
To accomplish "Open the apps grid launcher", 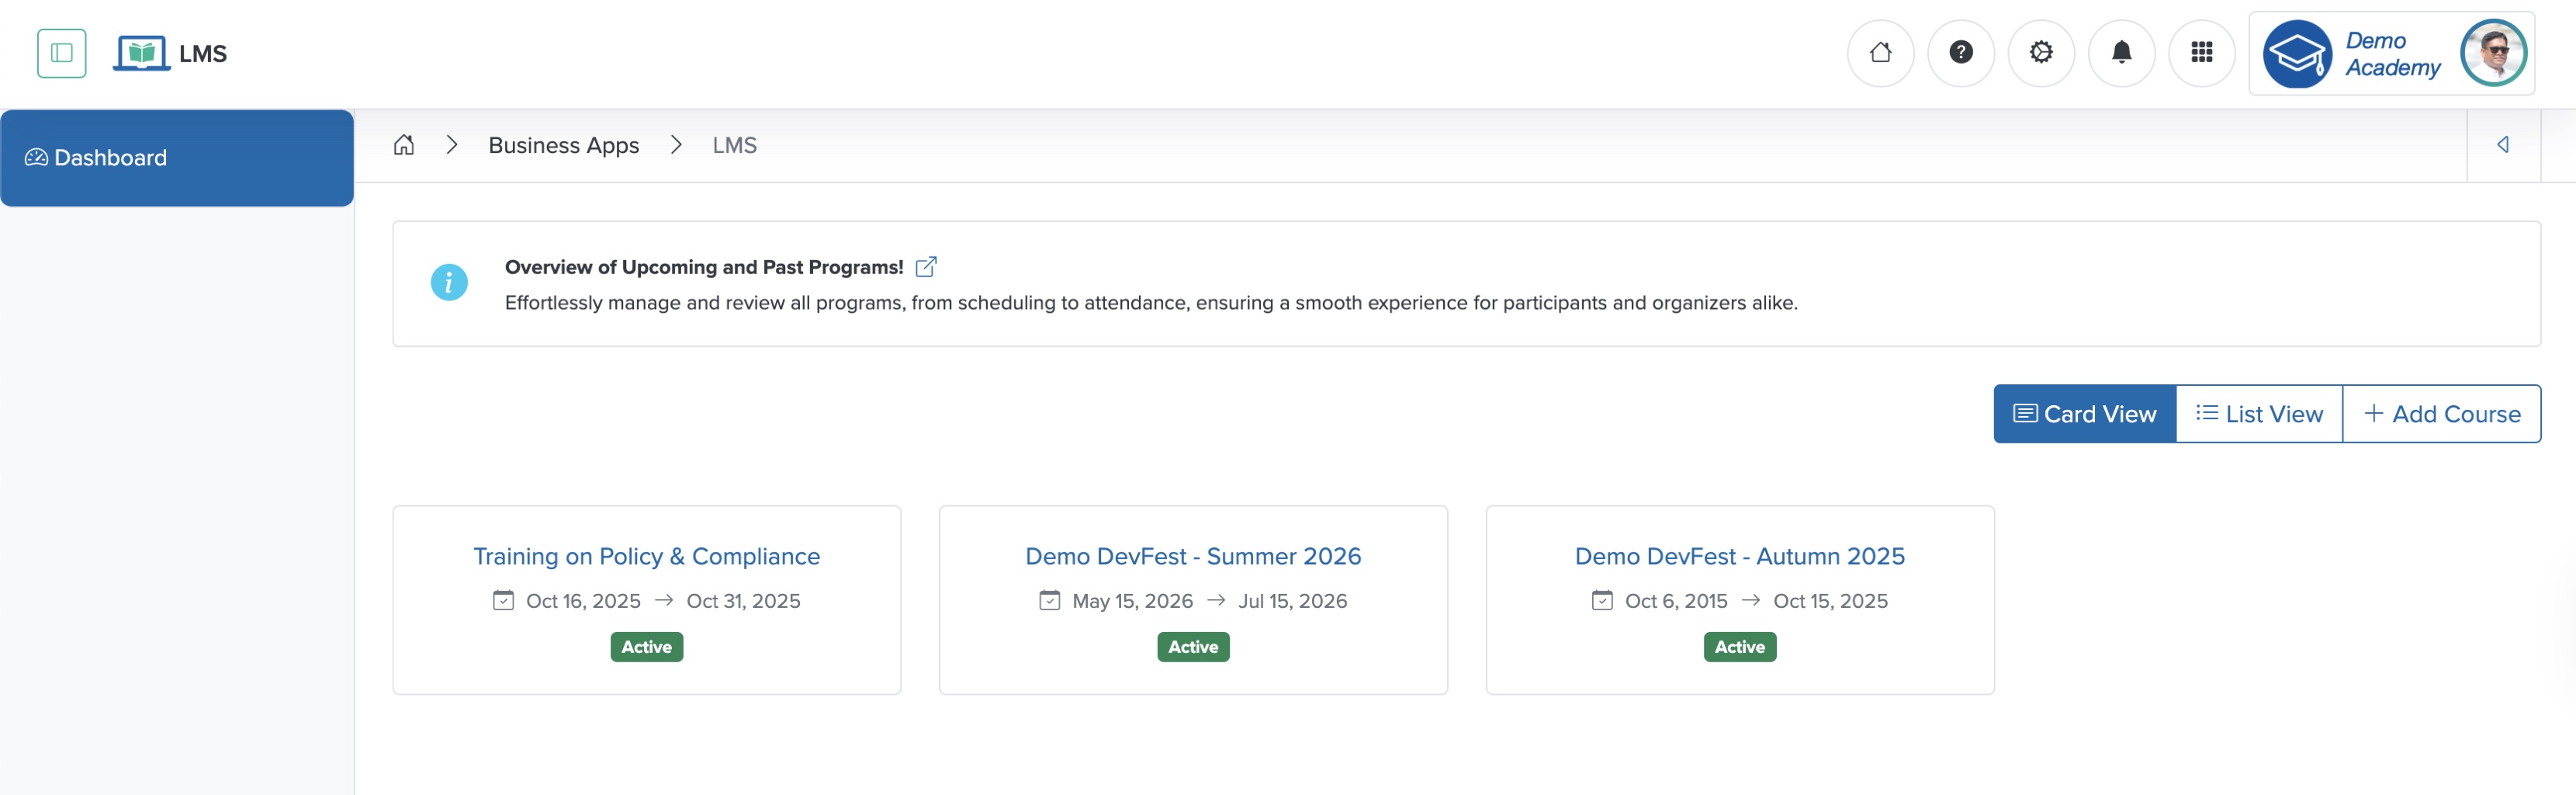I will point(2202,53).
